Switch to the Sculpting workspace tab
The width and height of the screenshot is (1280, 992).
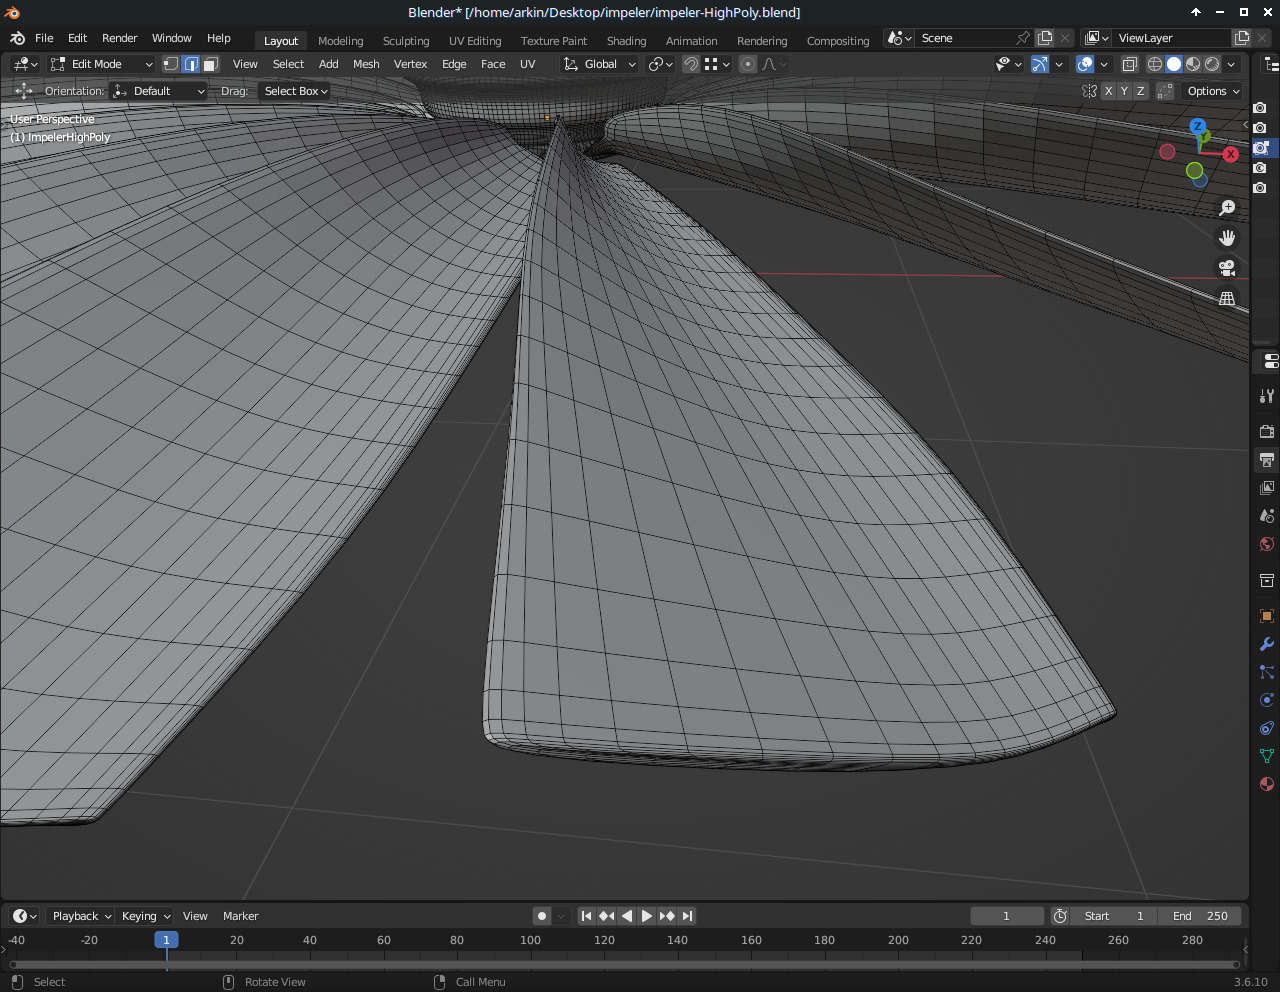pyautogui.click(x=406, y=41)
